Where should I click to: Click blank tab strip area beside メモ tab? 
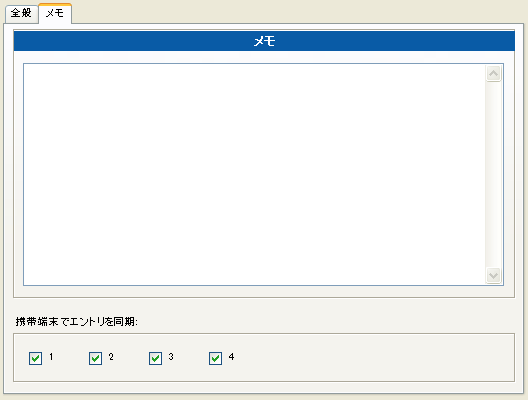click(x=296, y=13)
